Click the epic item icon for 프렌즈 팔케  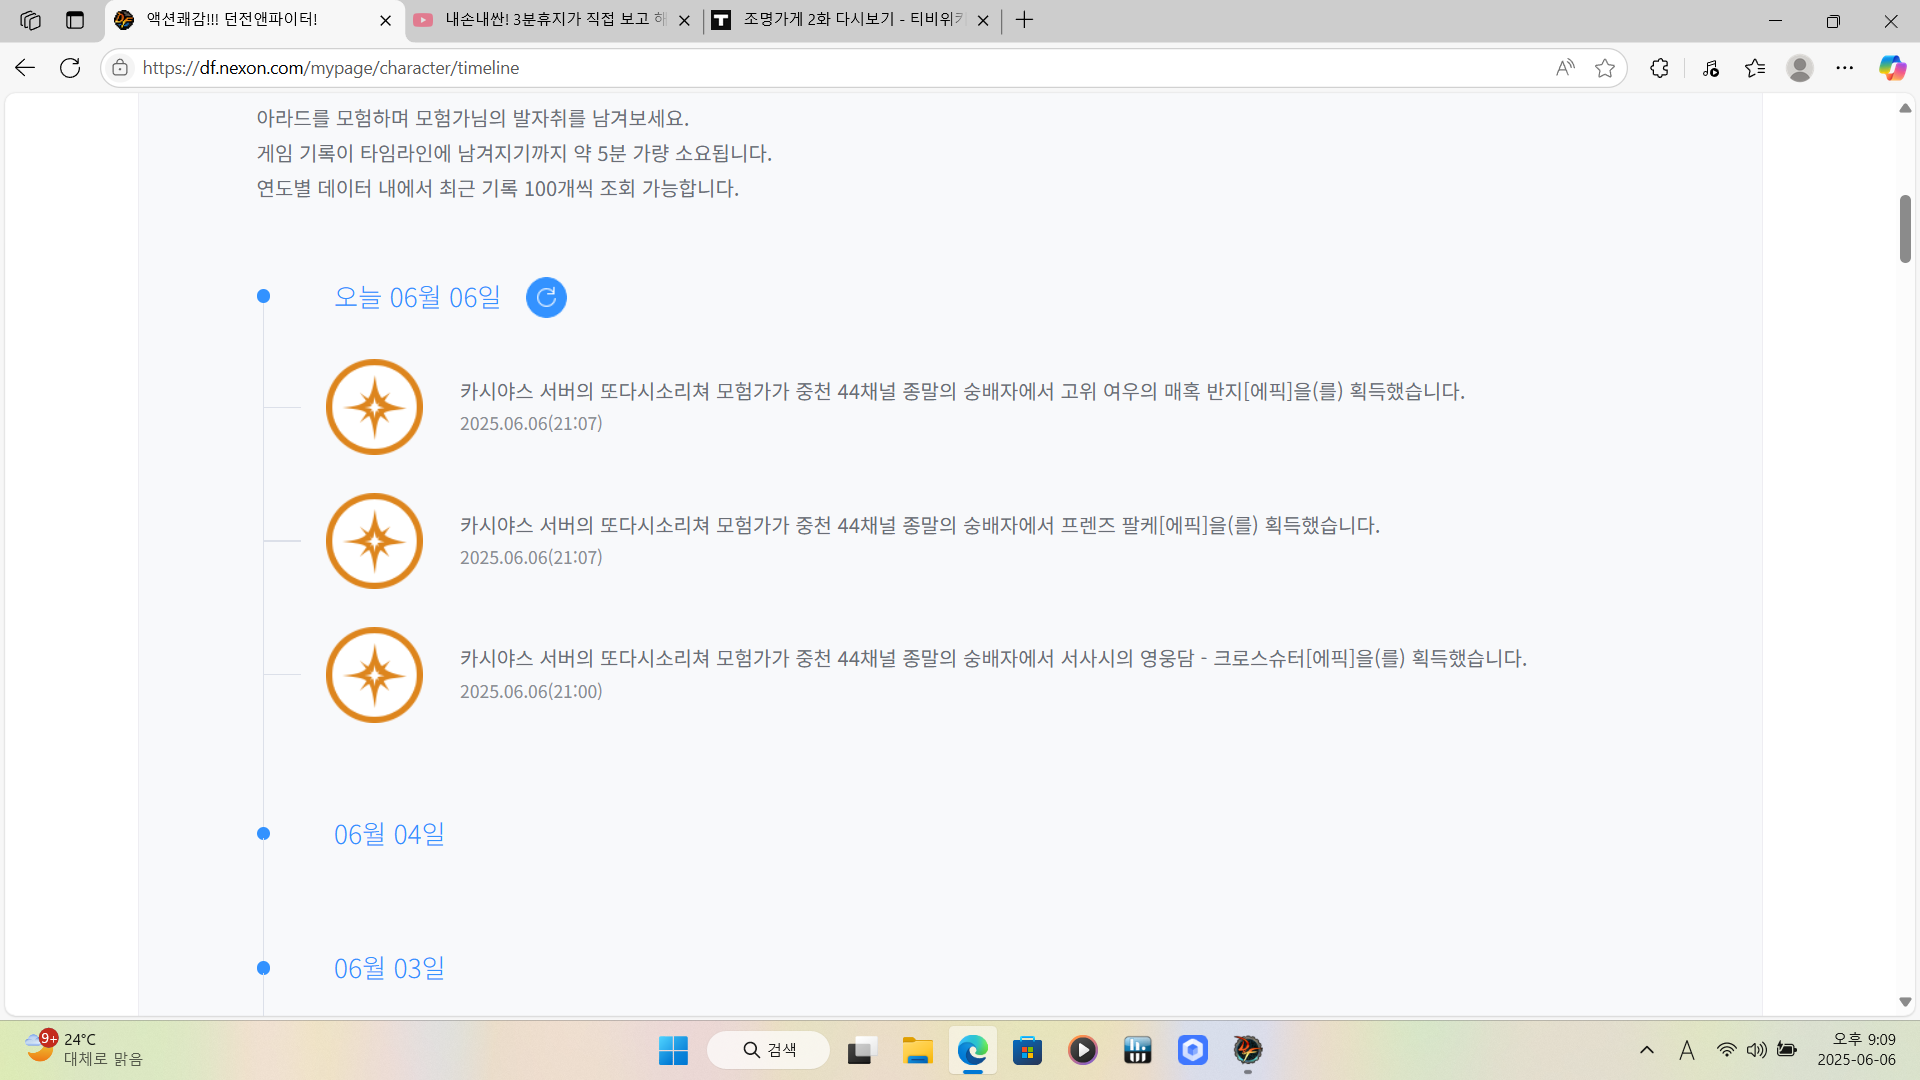pos(375,541)
